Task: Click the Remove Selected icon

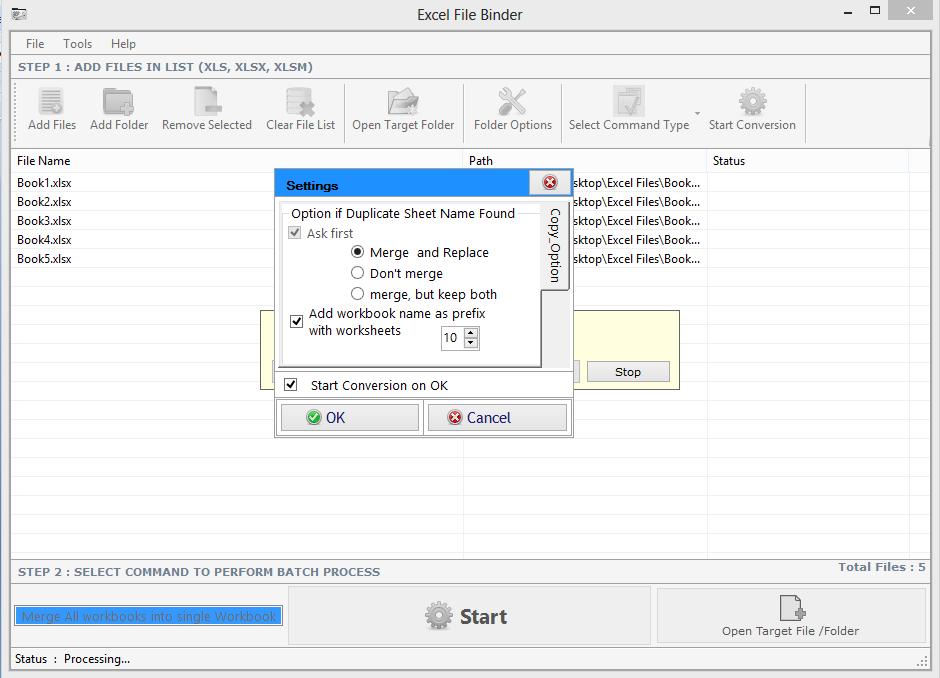Action: (x=207, y=101)
